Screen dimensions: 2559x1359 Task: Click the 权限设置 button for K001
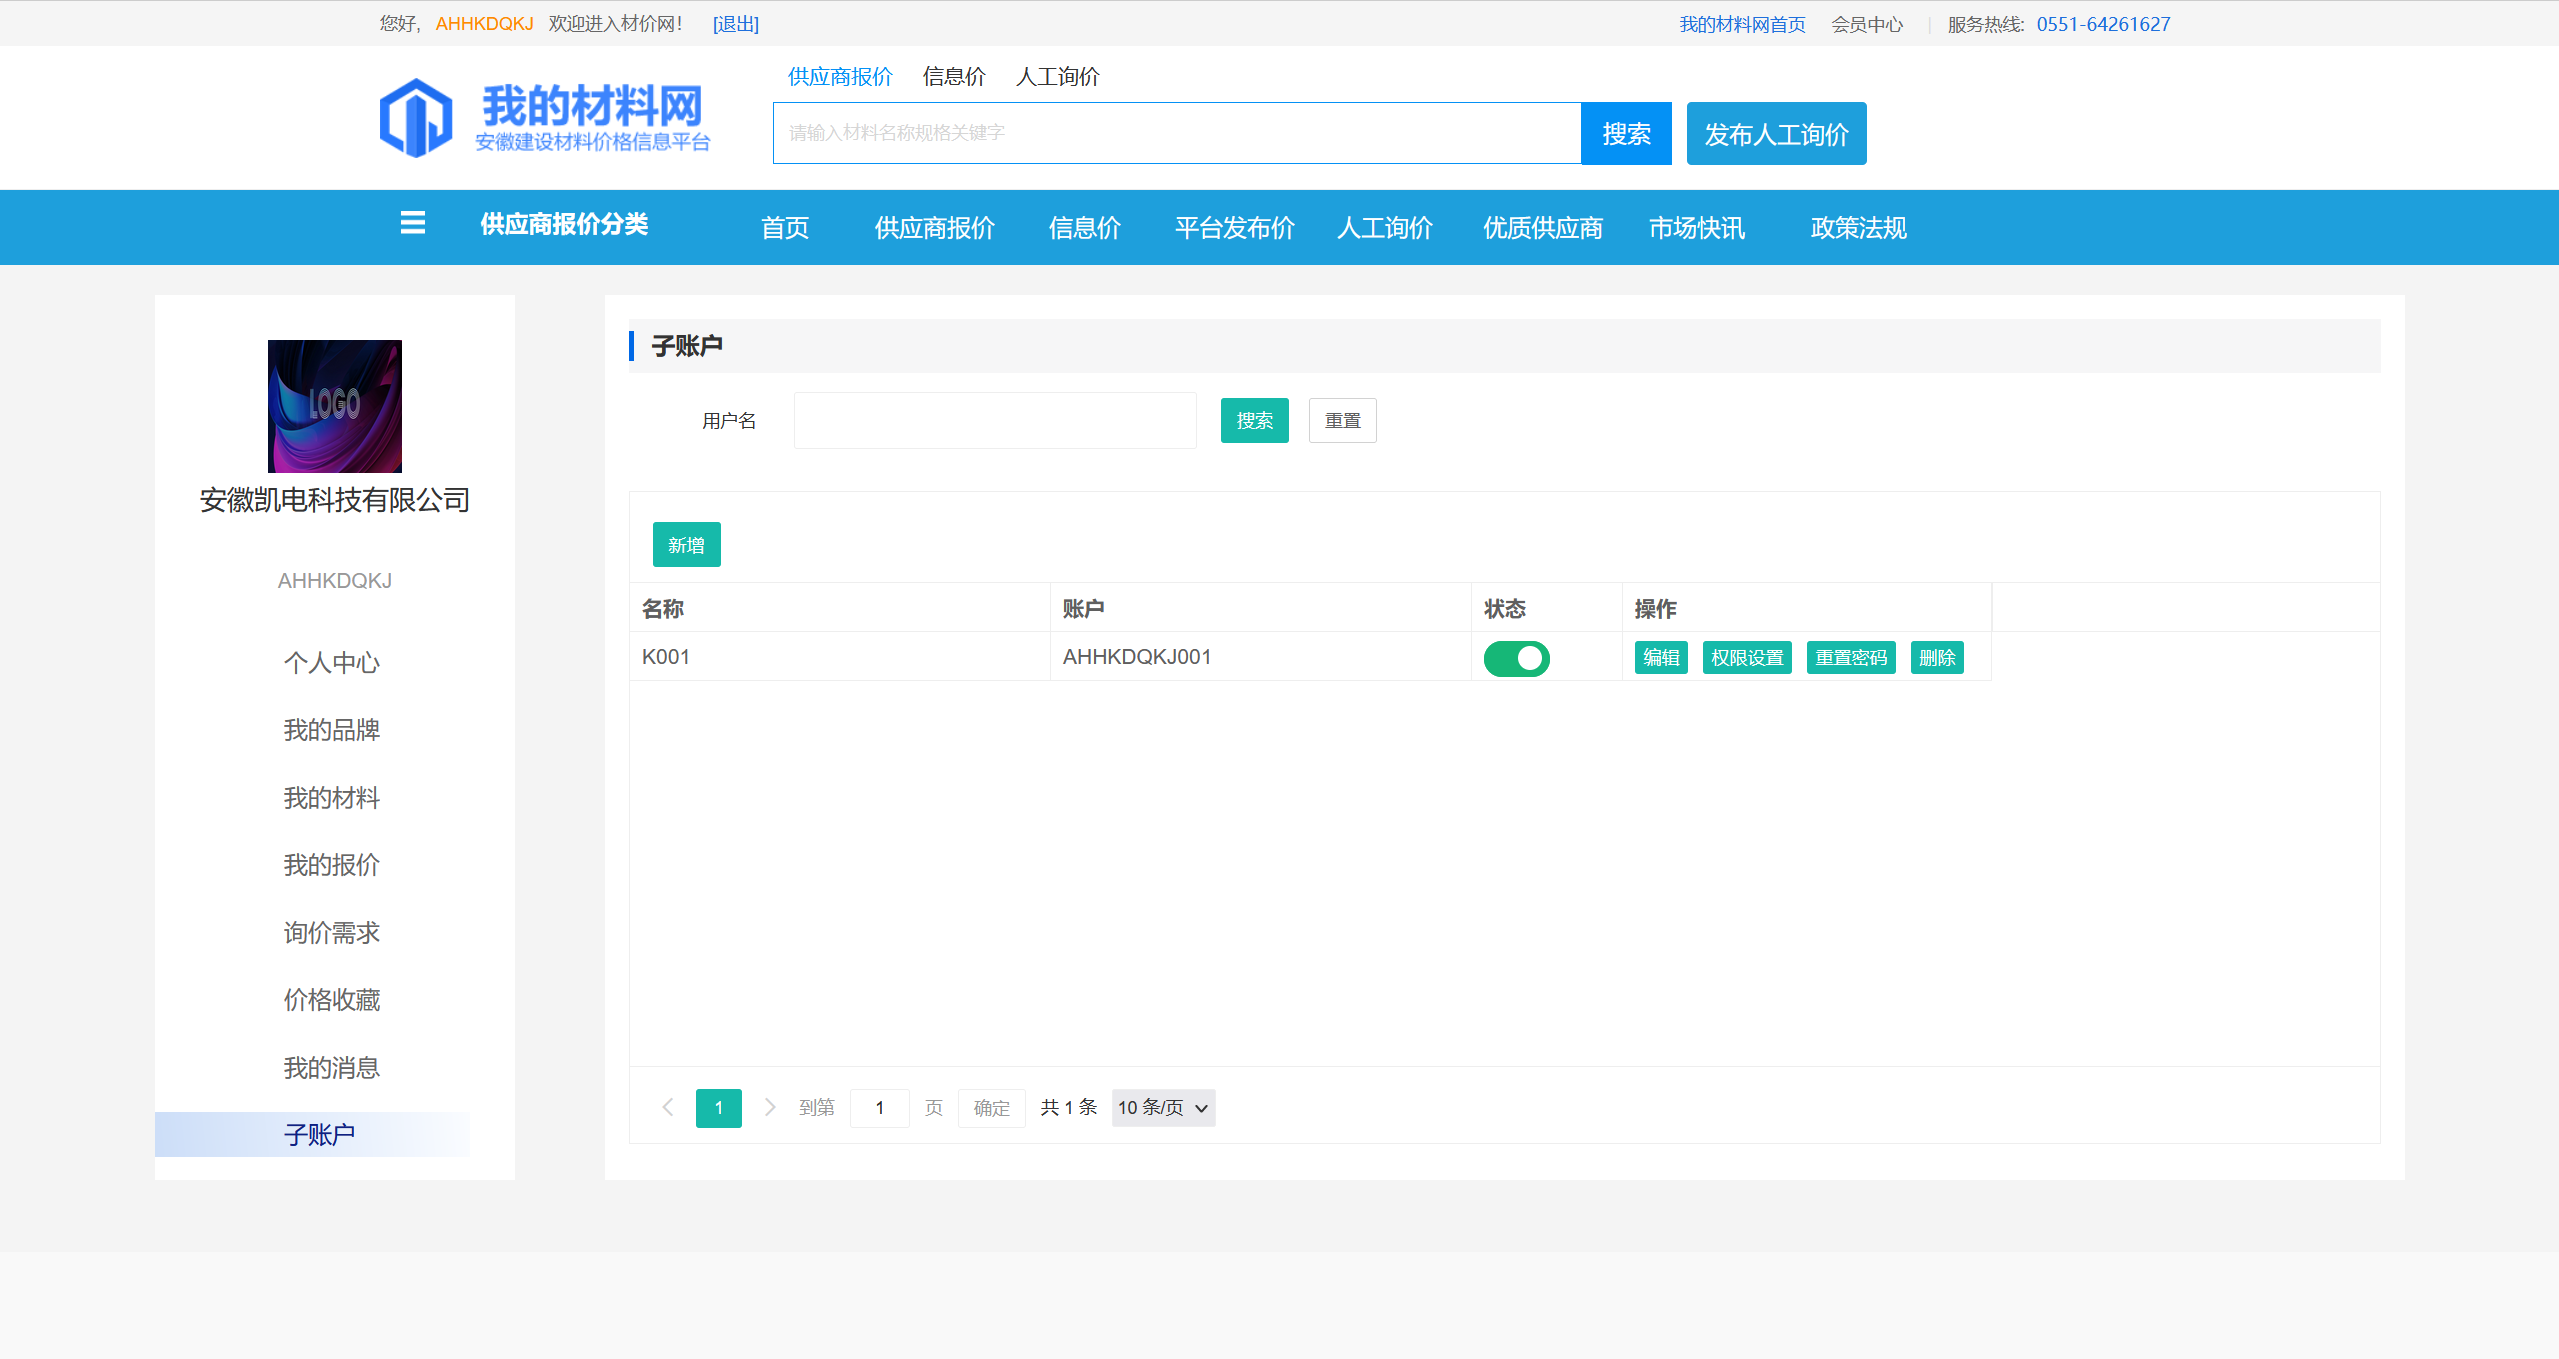coord(1746,658)
